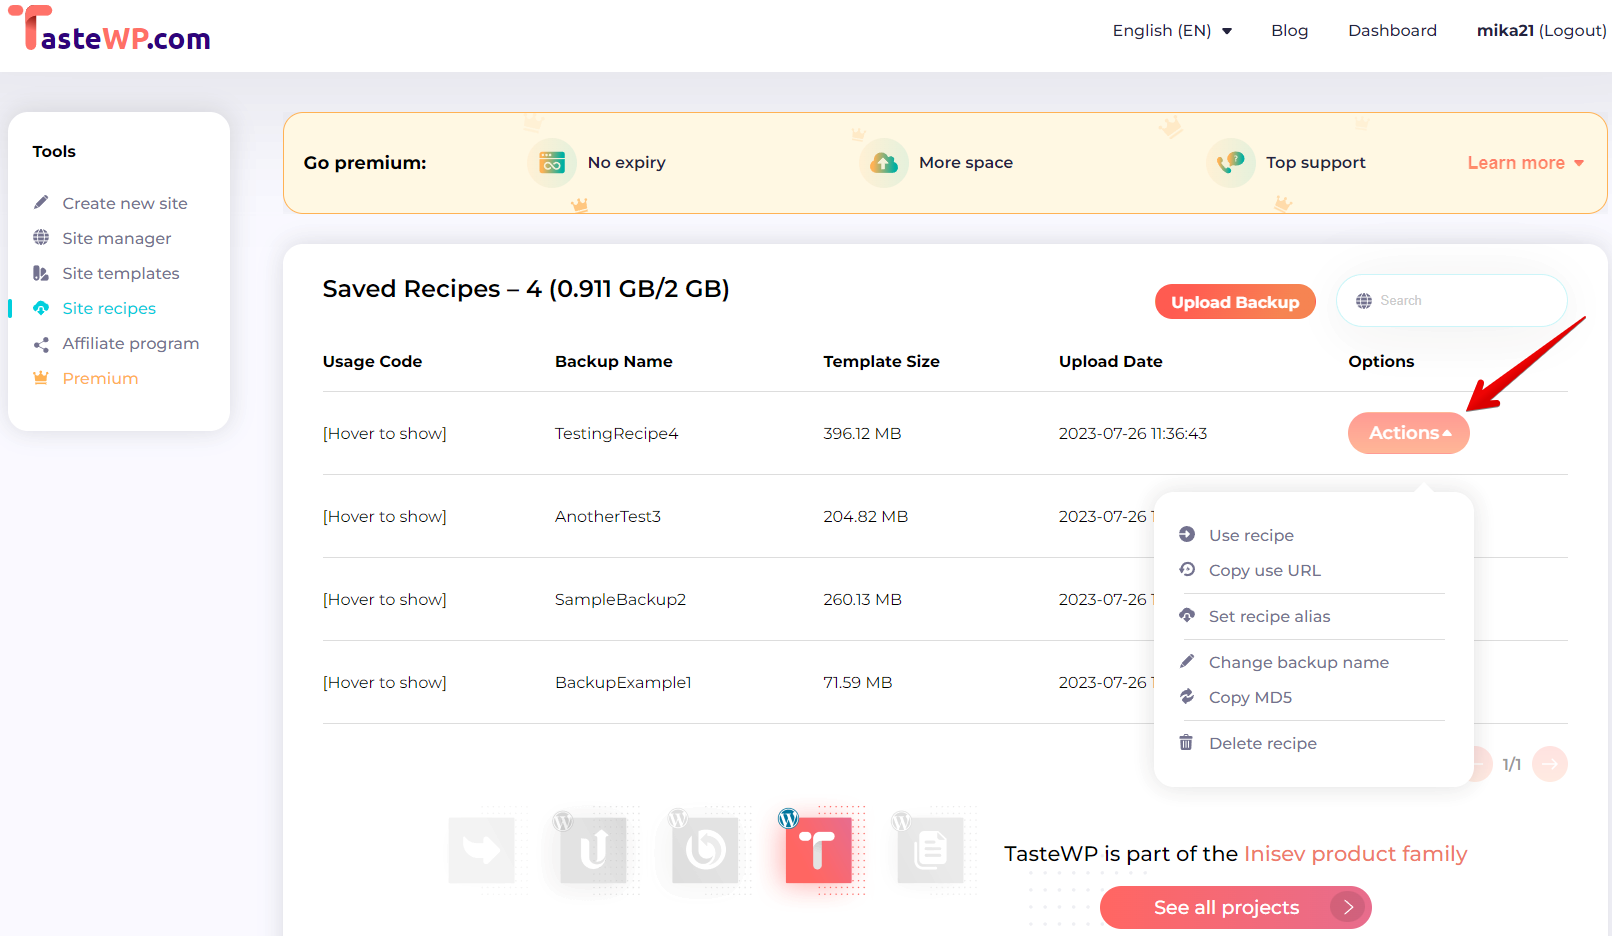Click the Template Size column header
1612x936 pixels.
881,361
